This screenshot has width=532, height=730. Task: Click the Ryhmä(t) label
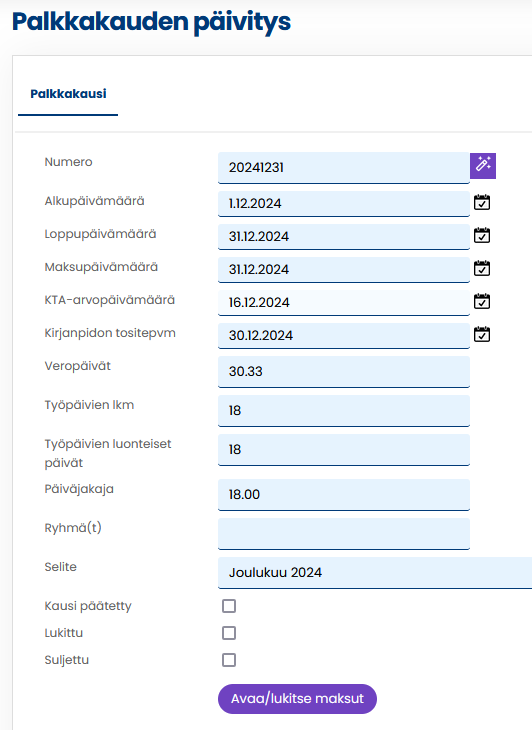(73, 528)
